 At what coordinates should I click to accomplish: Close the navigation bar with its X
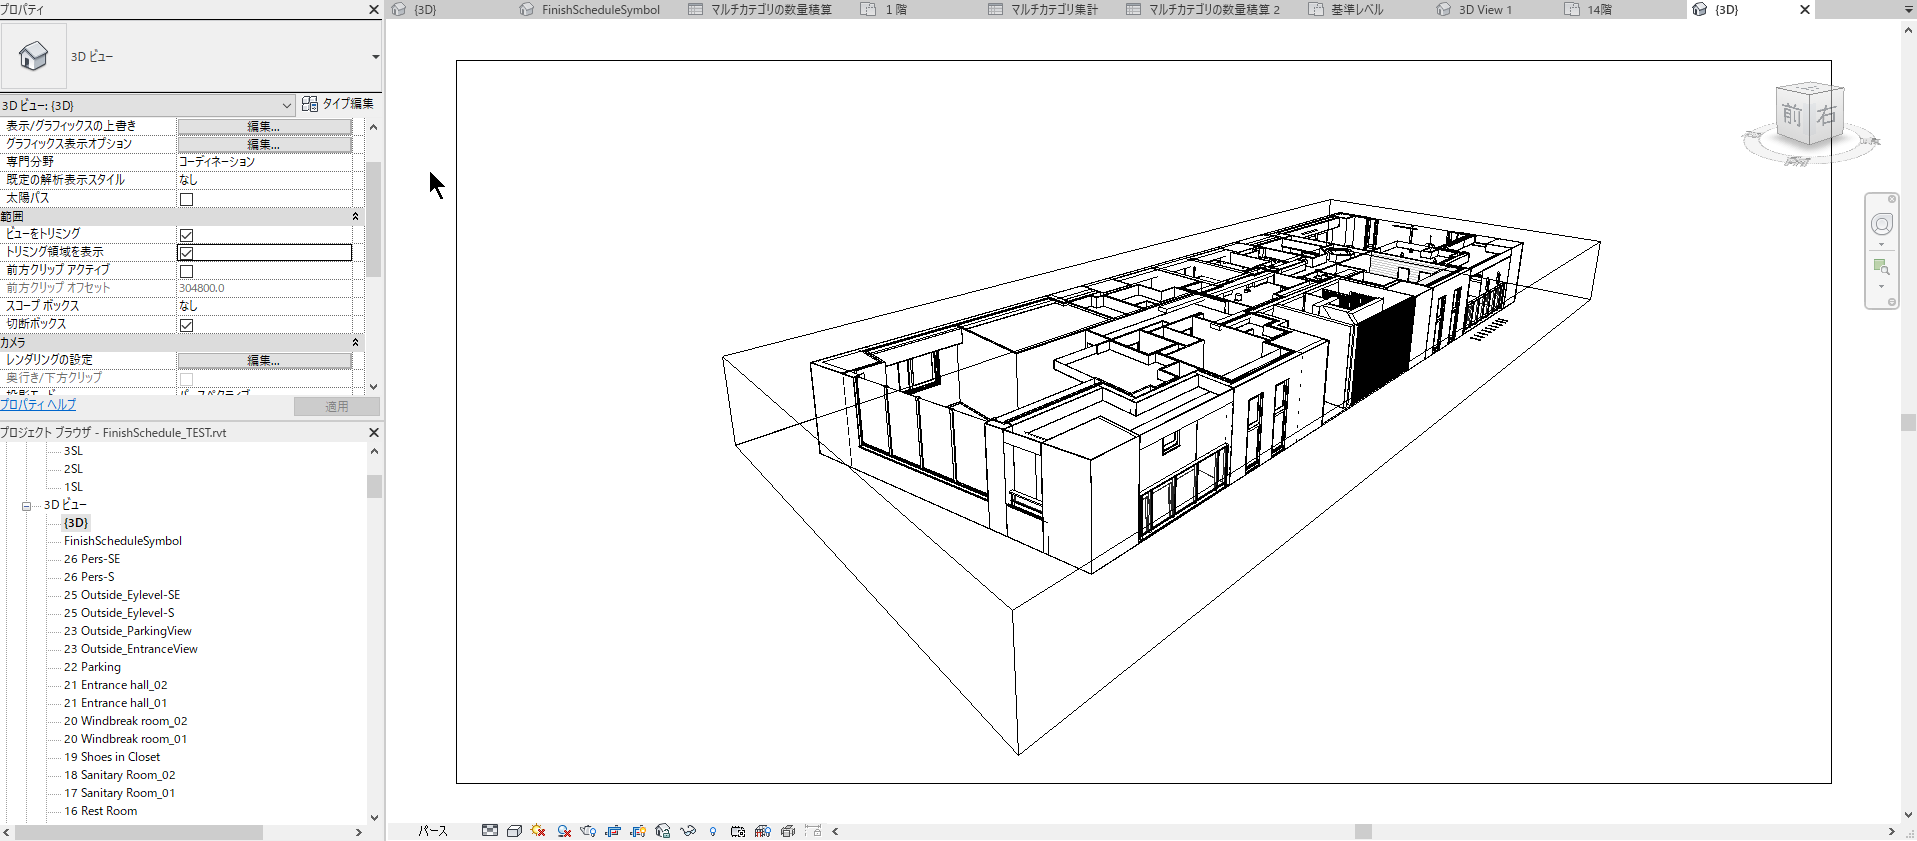[1892, 199]
